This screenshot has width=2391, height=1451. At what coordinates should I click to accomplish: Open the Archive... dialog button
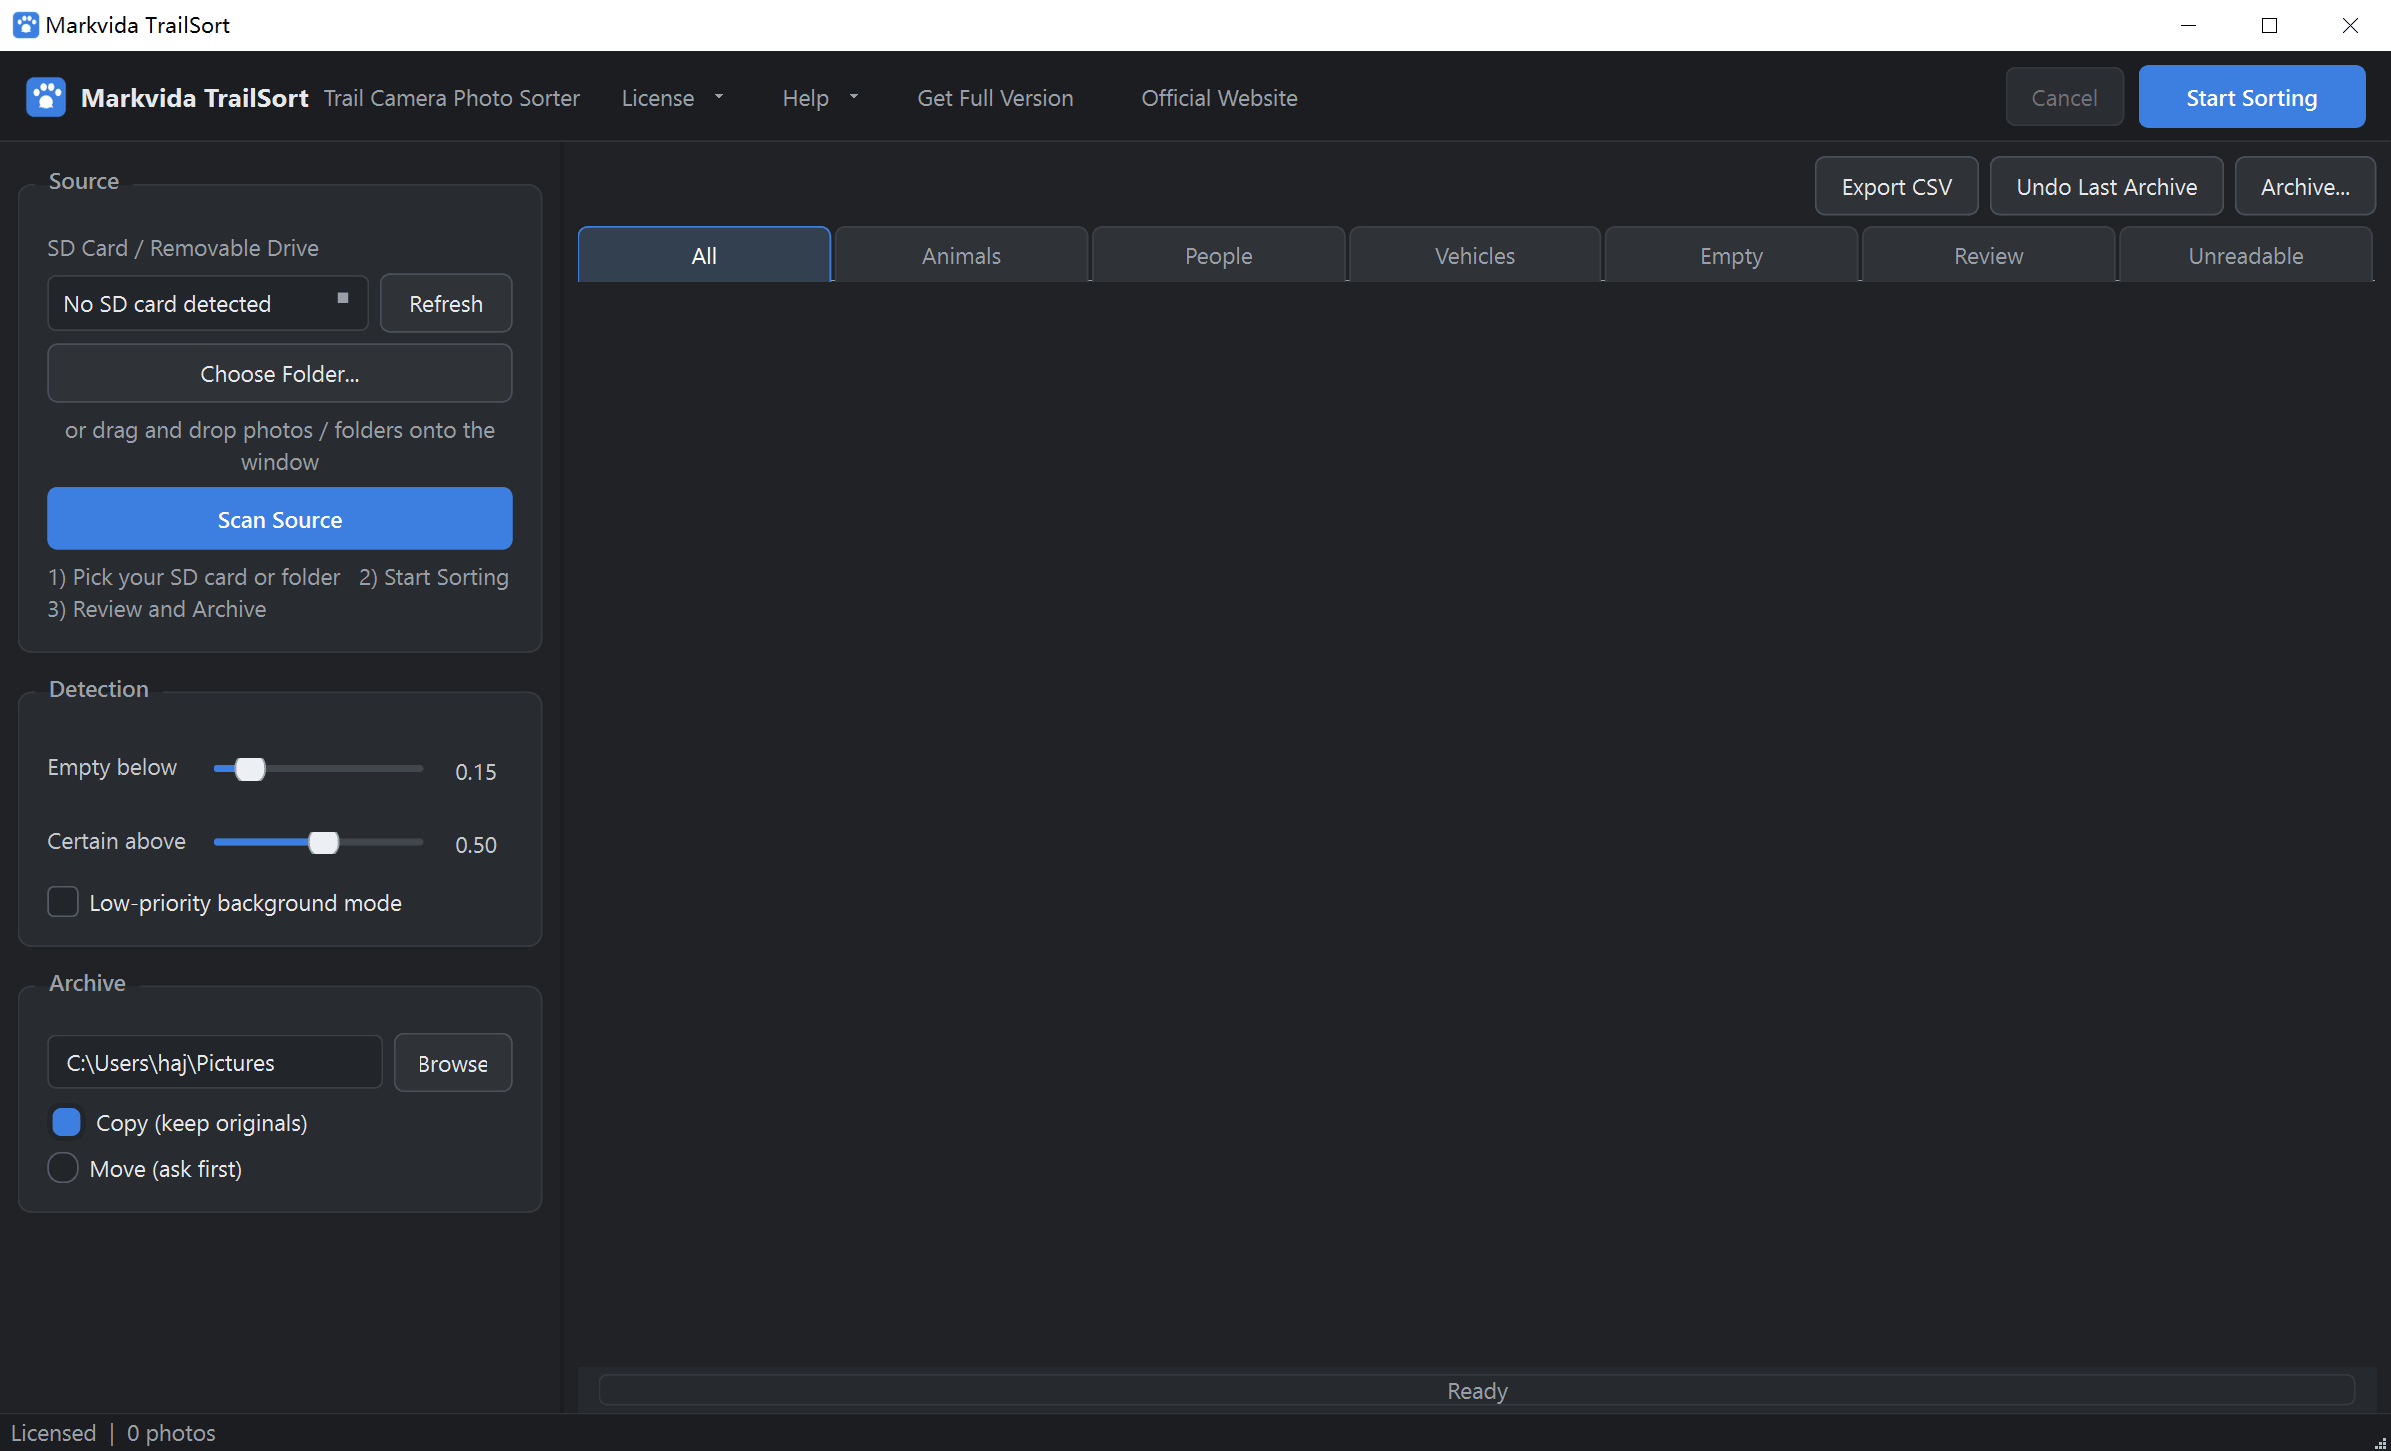[x=2305, y=186]
